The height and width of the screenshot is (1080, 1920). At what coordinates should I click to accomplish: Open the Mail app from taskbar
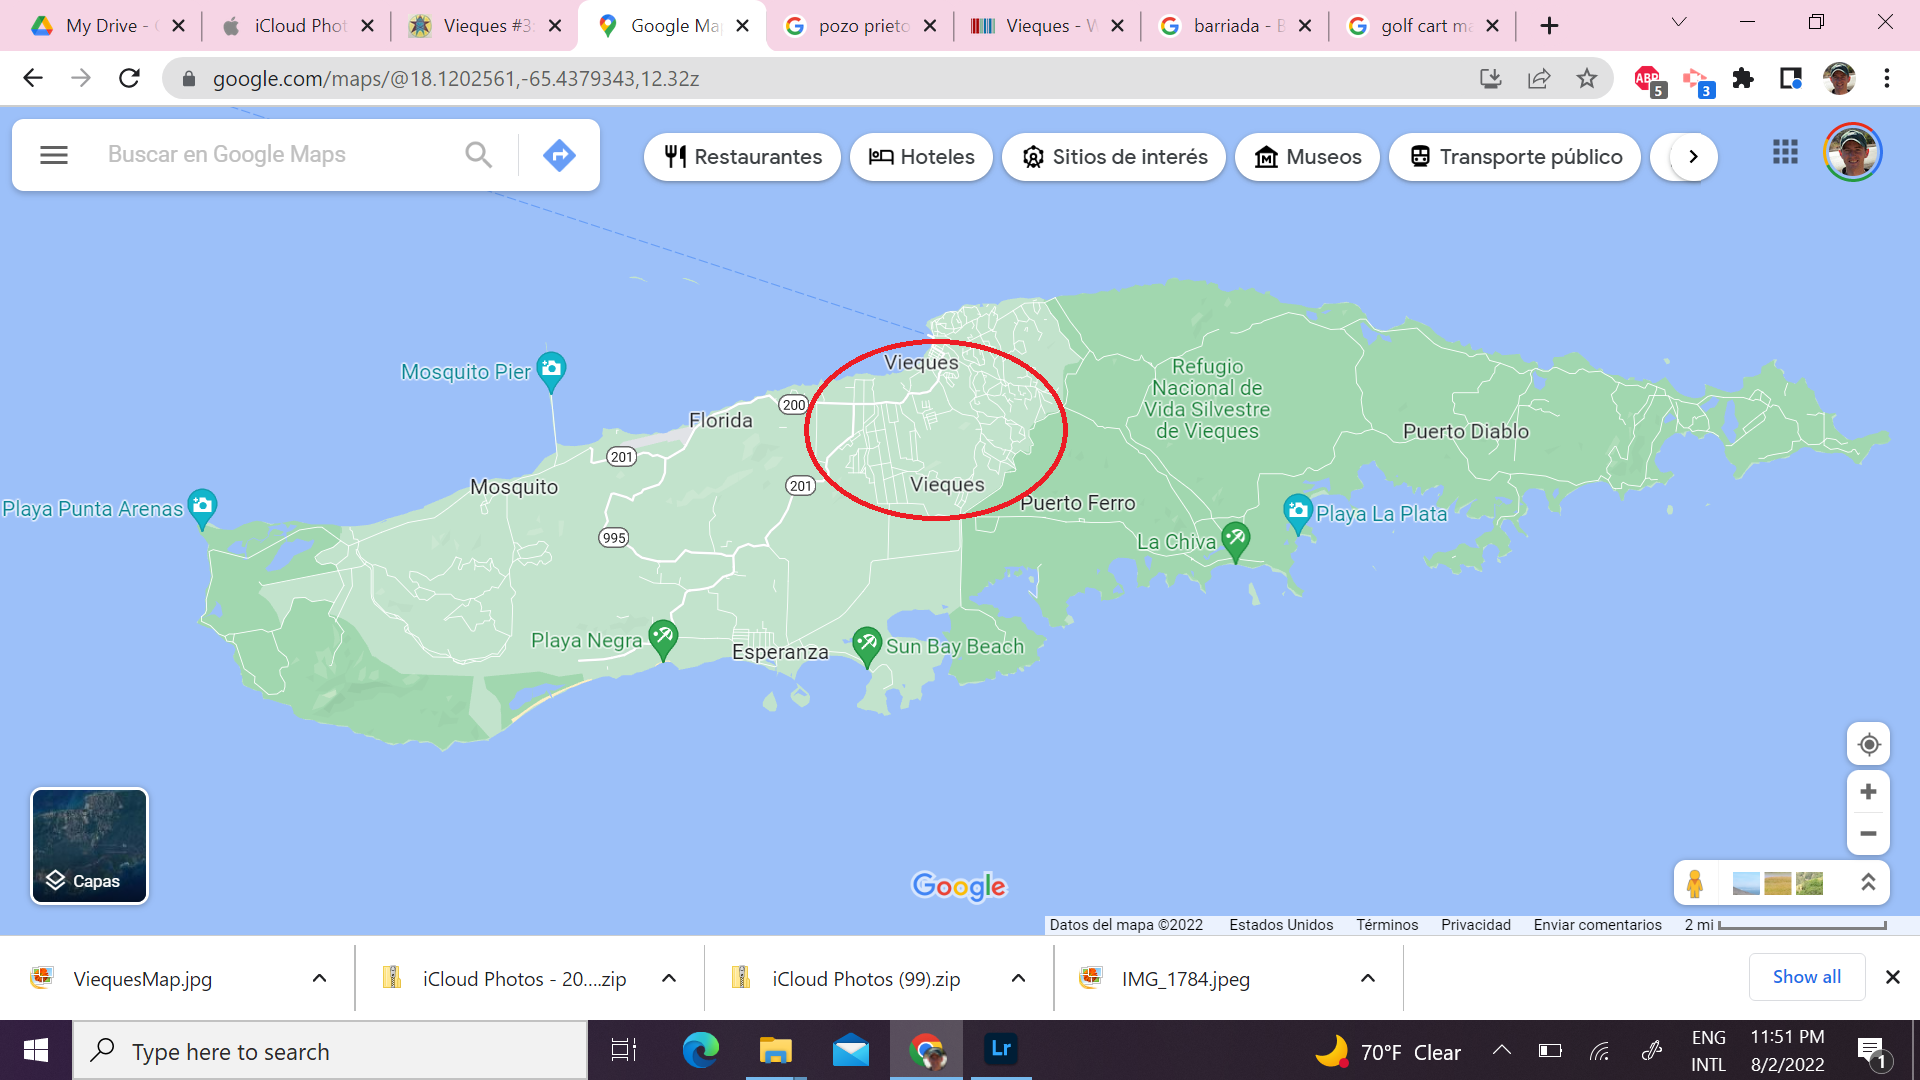point(851,1050)
